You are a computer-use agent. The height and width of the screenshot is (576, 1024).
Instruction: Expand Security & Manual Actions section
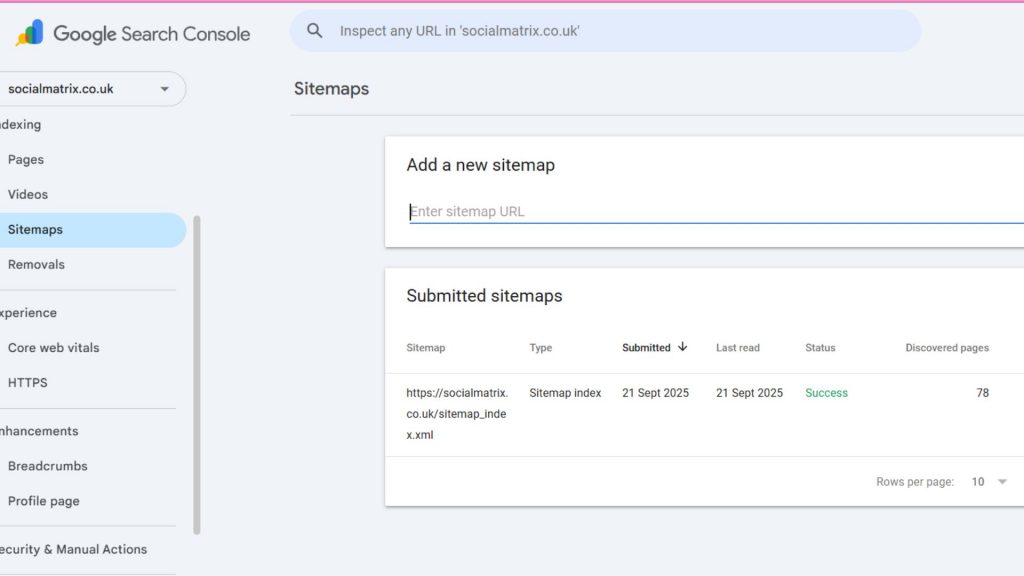tap(74, 549)
